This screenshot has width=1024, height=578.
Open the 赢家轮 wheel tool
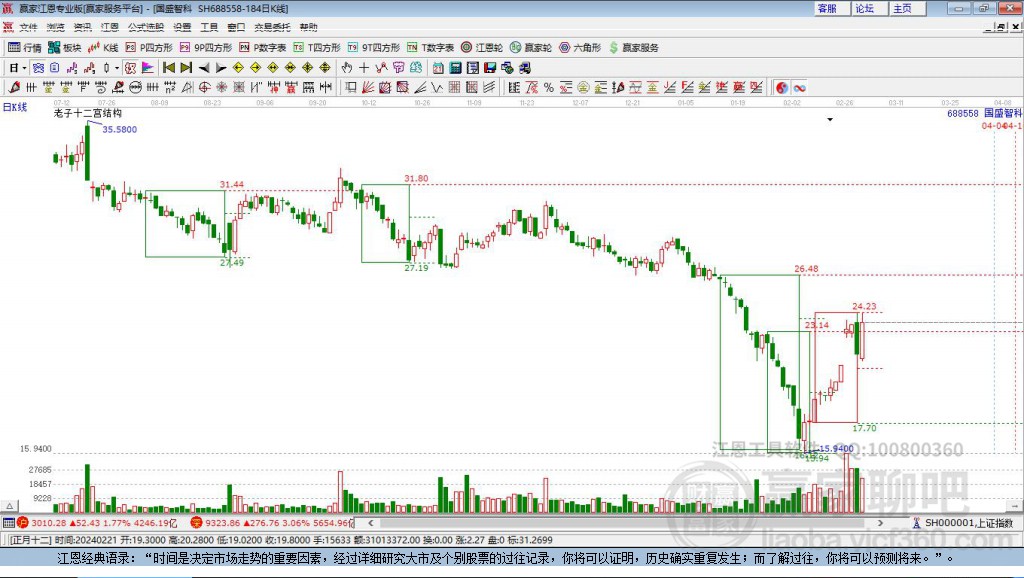point(531,48)
